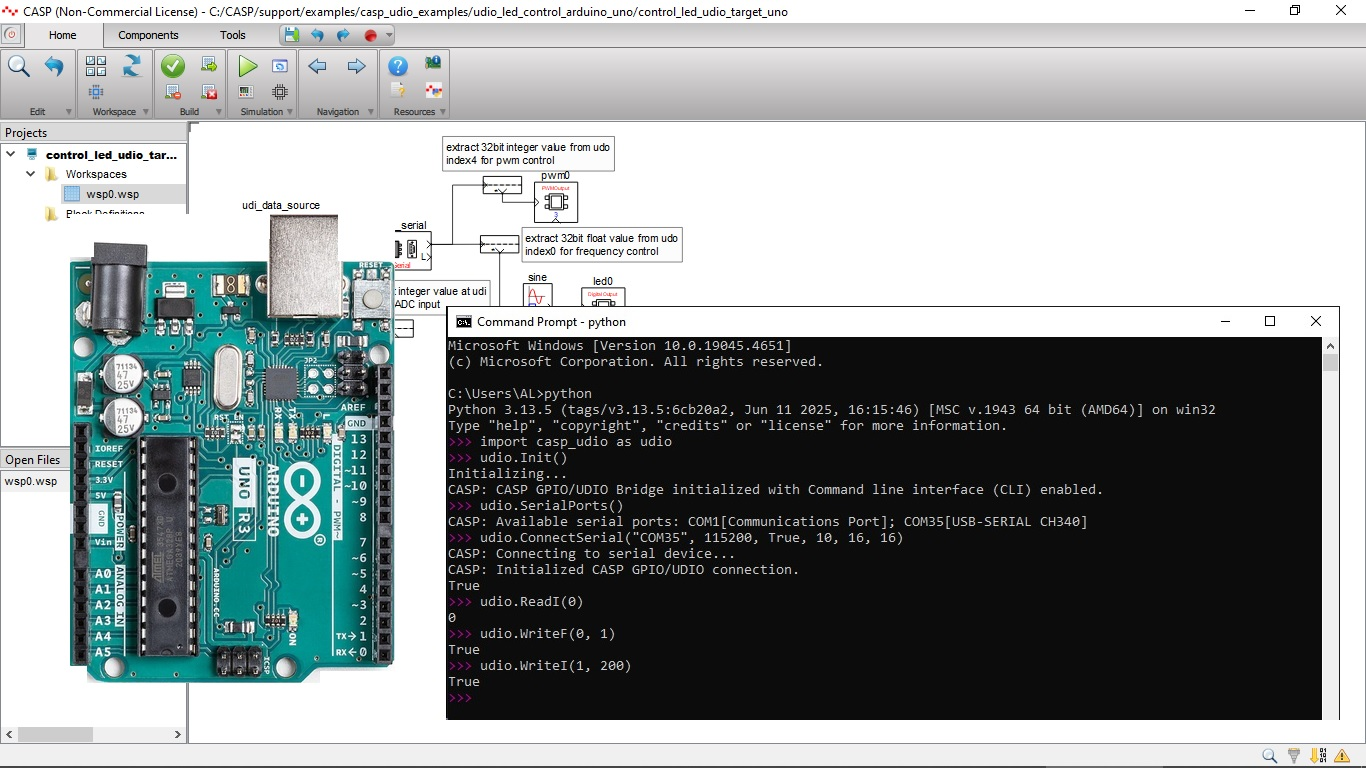Click the red record circle in quick access bar
Screen dimensions: 1366x768
[370, 35]
